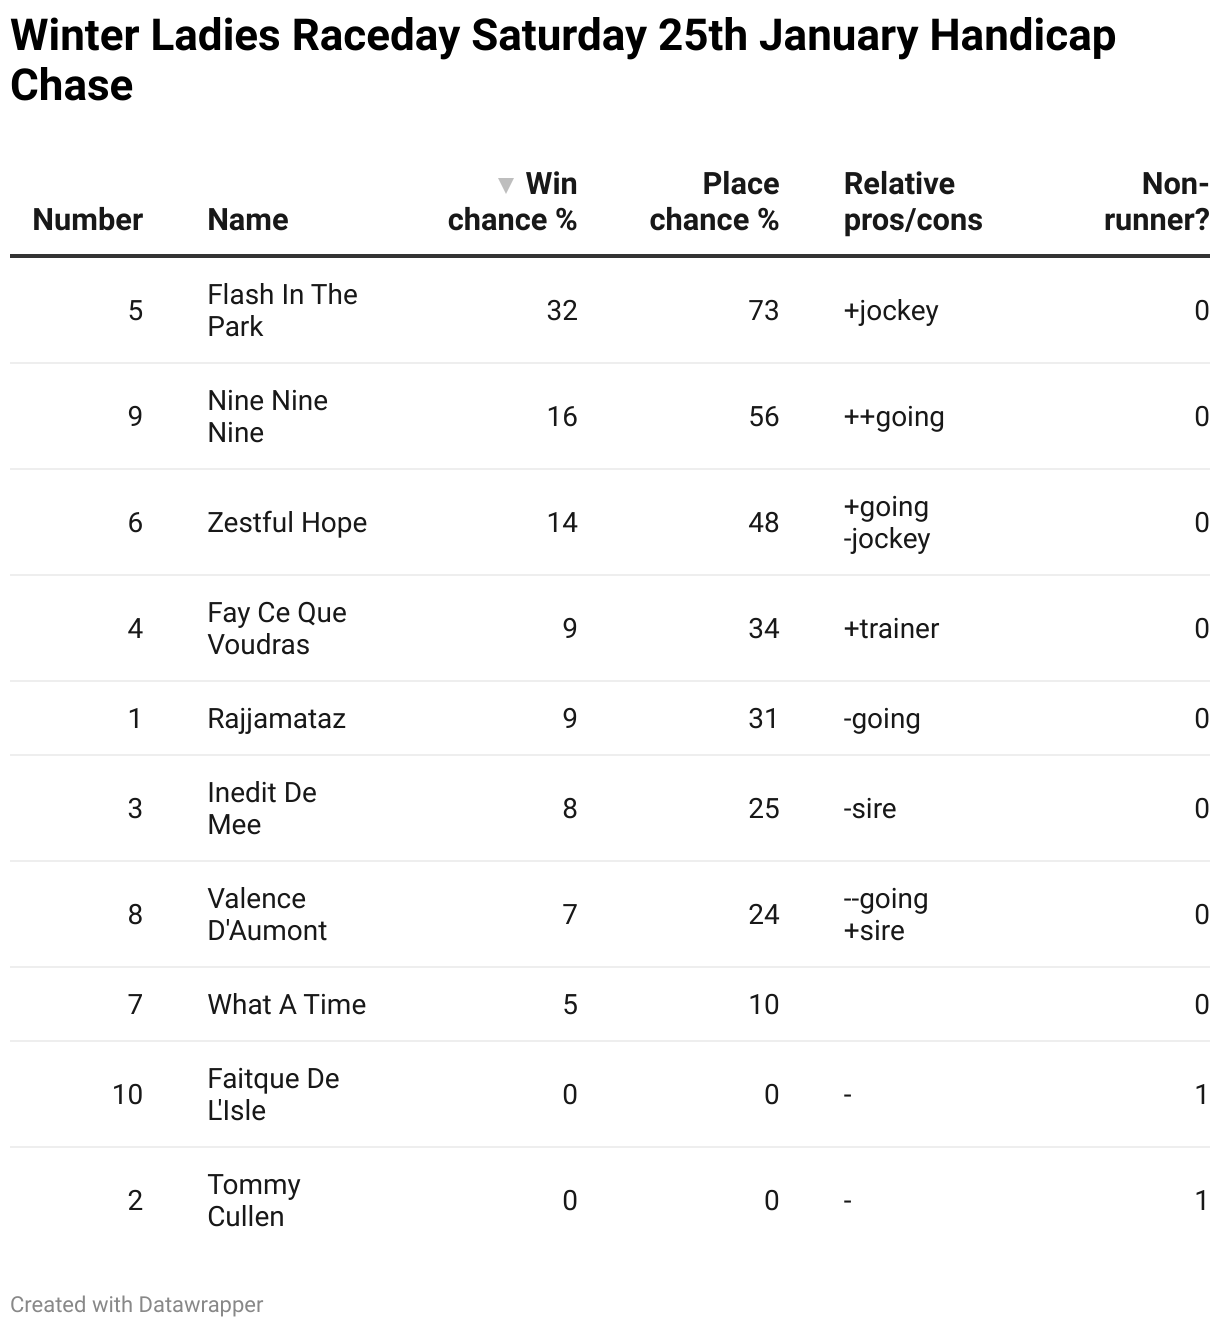
Task: Click Fay Ce Que Voudras name cell
Action: pos(277,628)
